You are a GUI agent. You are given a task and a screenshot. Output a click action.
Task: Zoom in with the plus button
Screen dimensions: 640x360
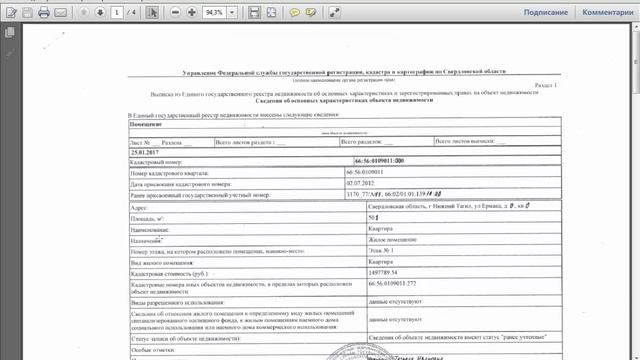coord(191,13)
